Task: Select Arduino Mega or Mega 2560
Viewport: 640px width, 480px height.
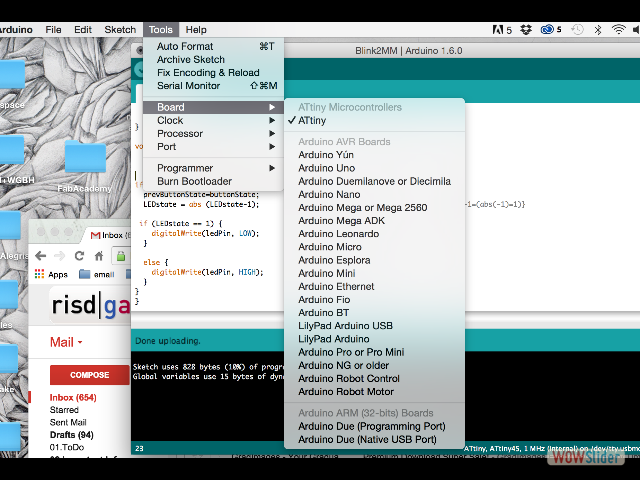Action: click(x=374, y=207)
